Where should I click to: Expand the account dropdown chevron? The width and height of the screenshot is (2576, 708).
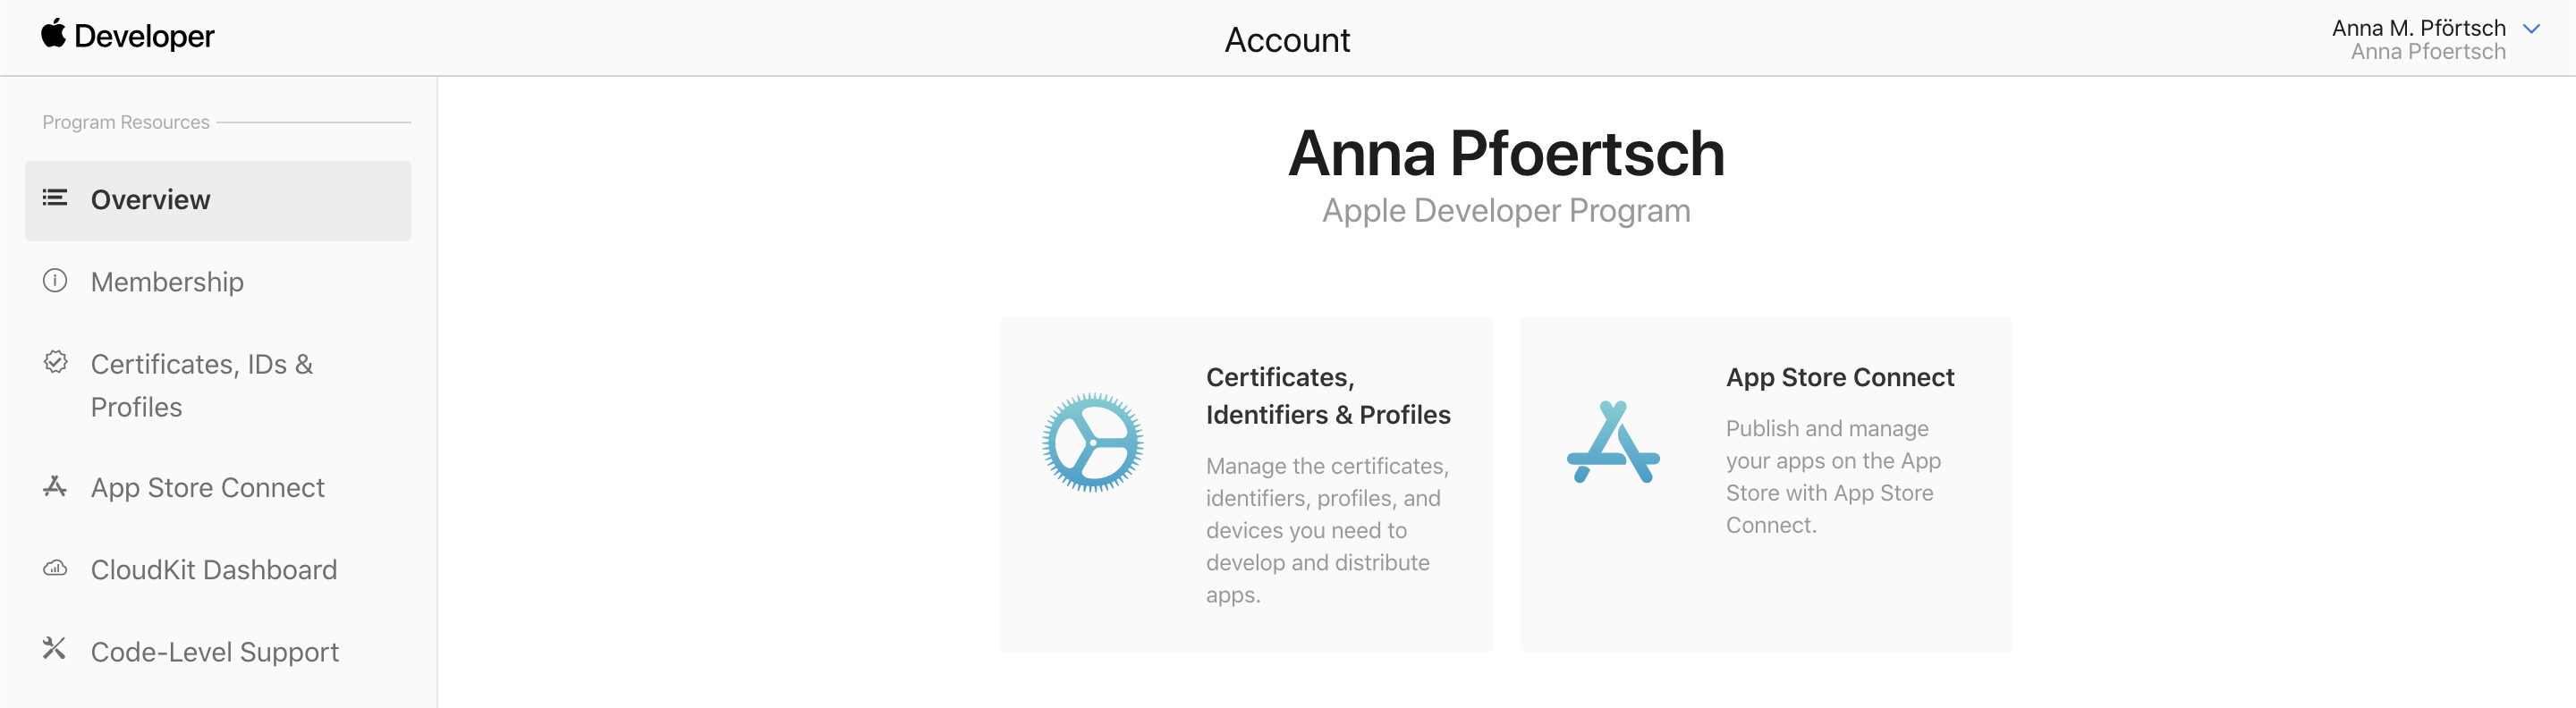2531,29
